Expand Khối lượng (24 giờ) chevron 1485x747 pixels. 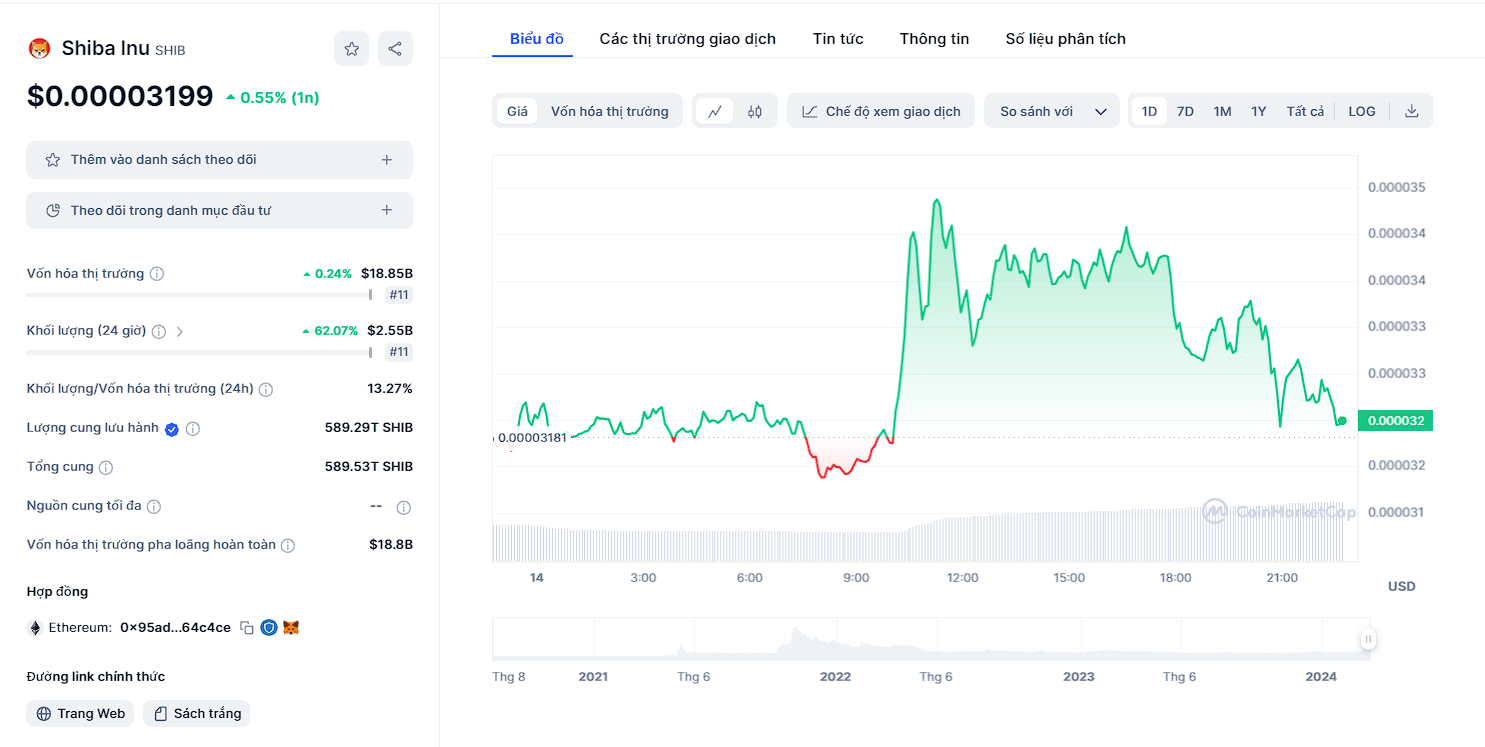(180, 331)
